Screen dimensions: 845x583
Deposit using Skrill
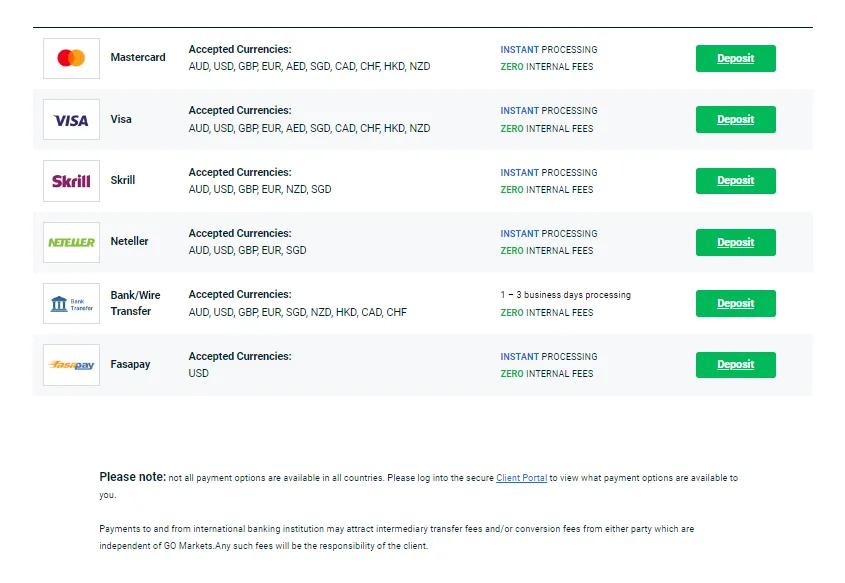pos(736,181)
